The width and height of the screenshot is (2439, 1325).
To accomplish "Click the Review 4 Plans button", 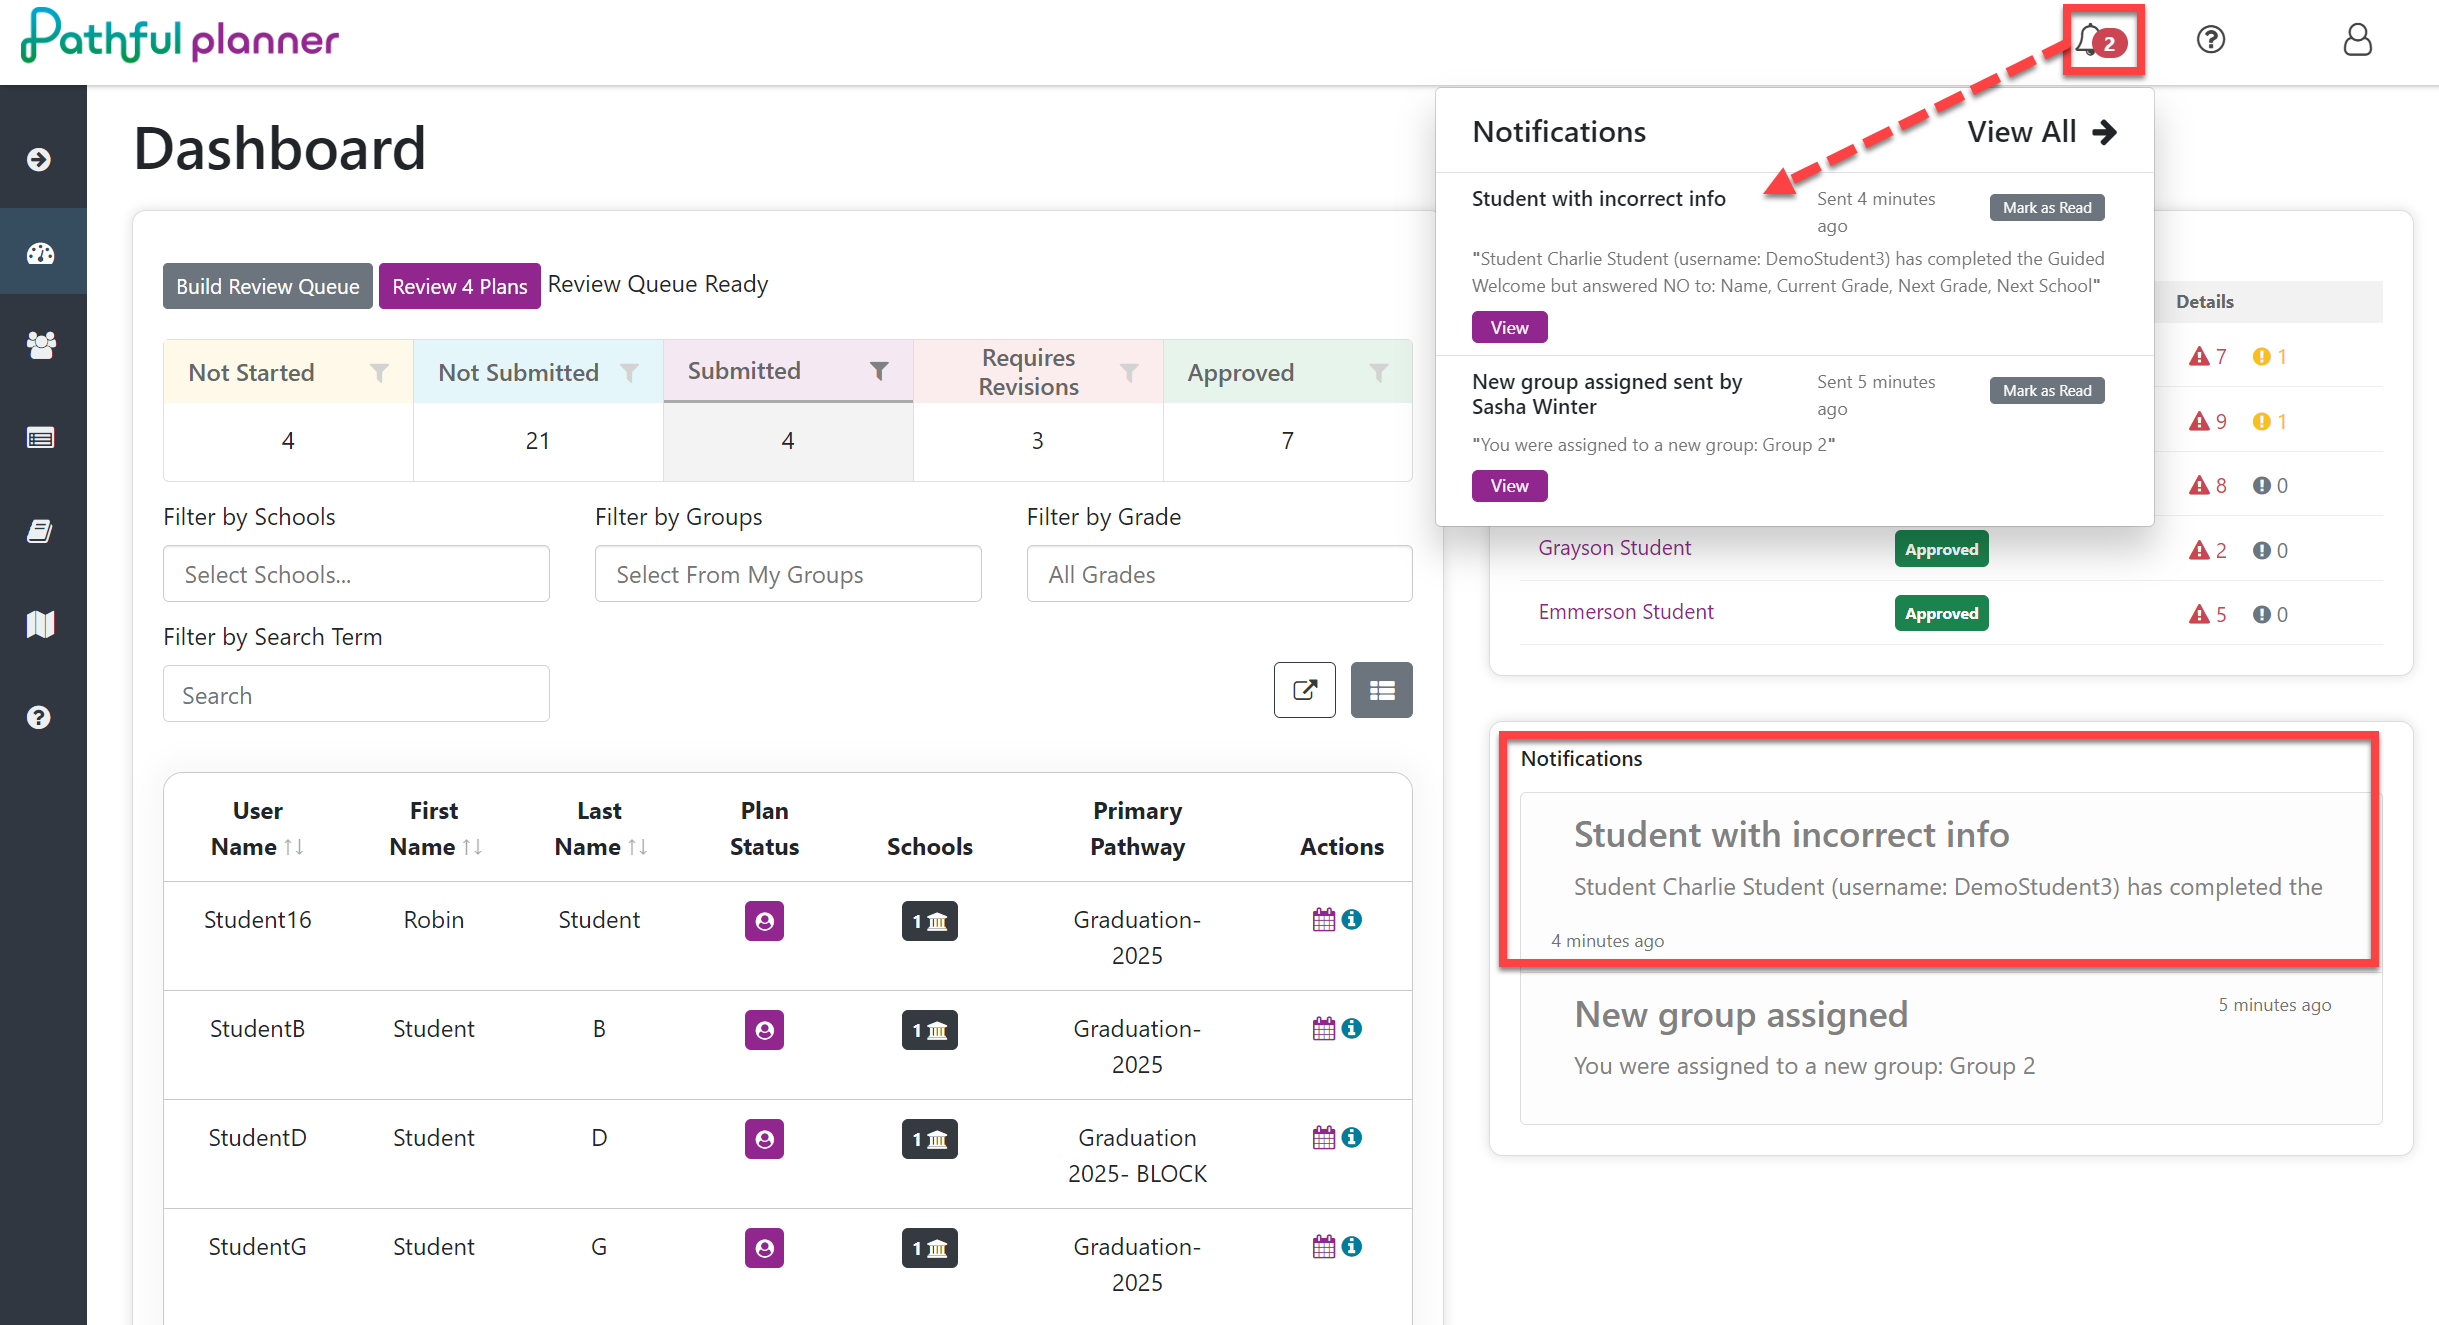I will 460,286.
